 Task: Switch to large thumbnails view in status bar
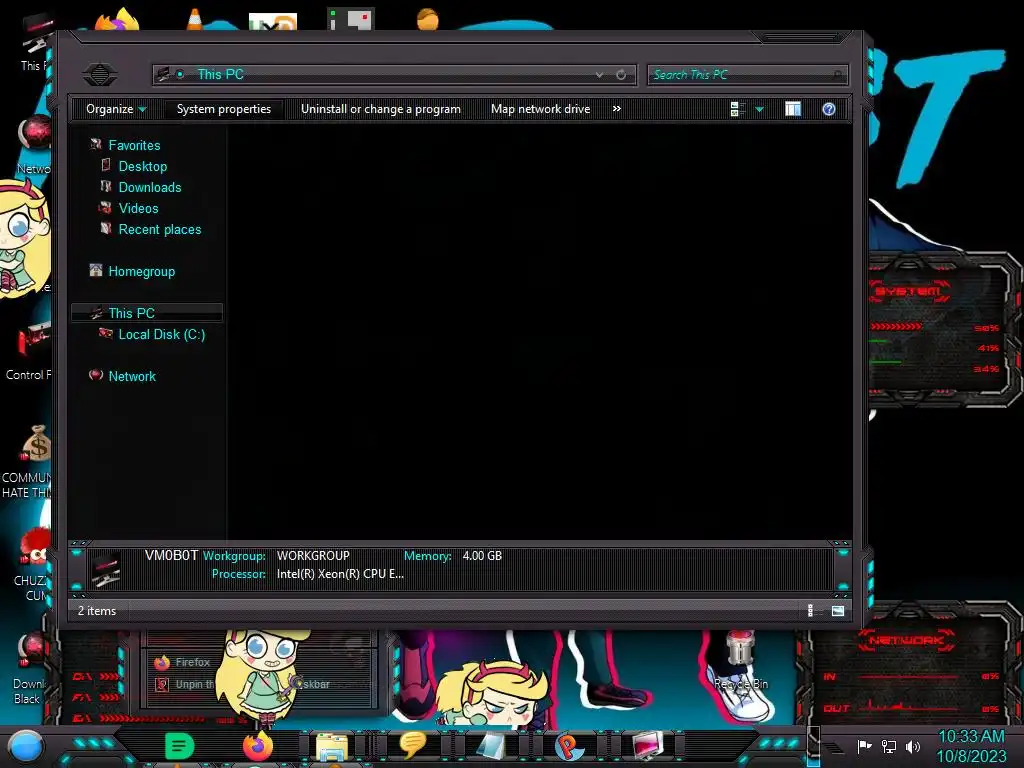pyautogui.click(x=838, y=611)
